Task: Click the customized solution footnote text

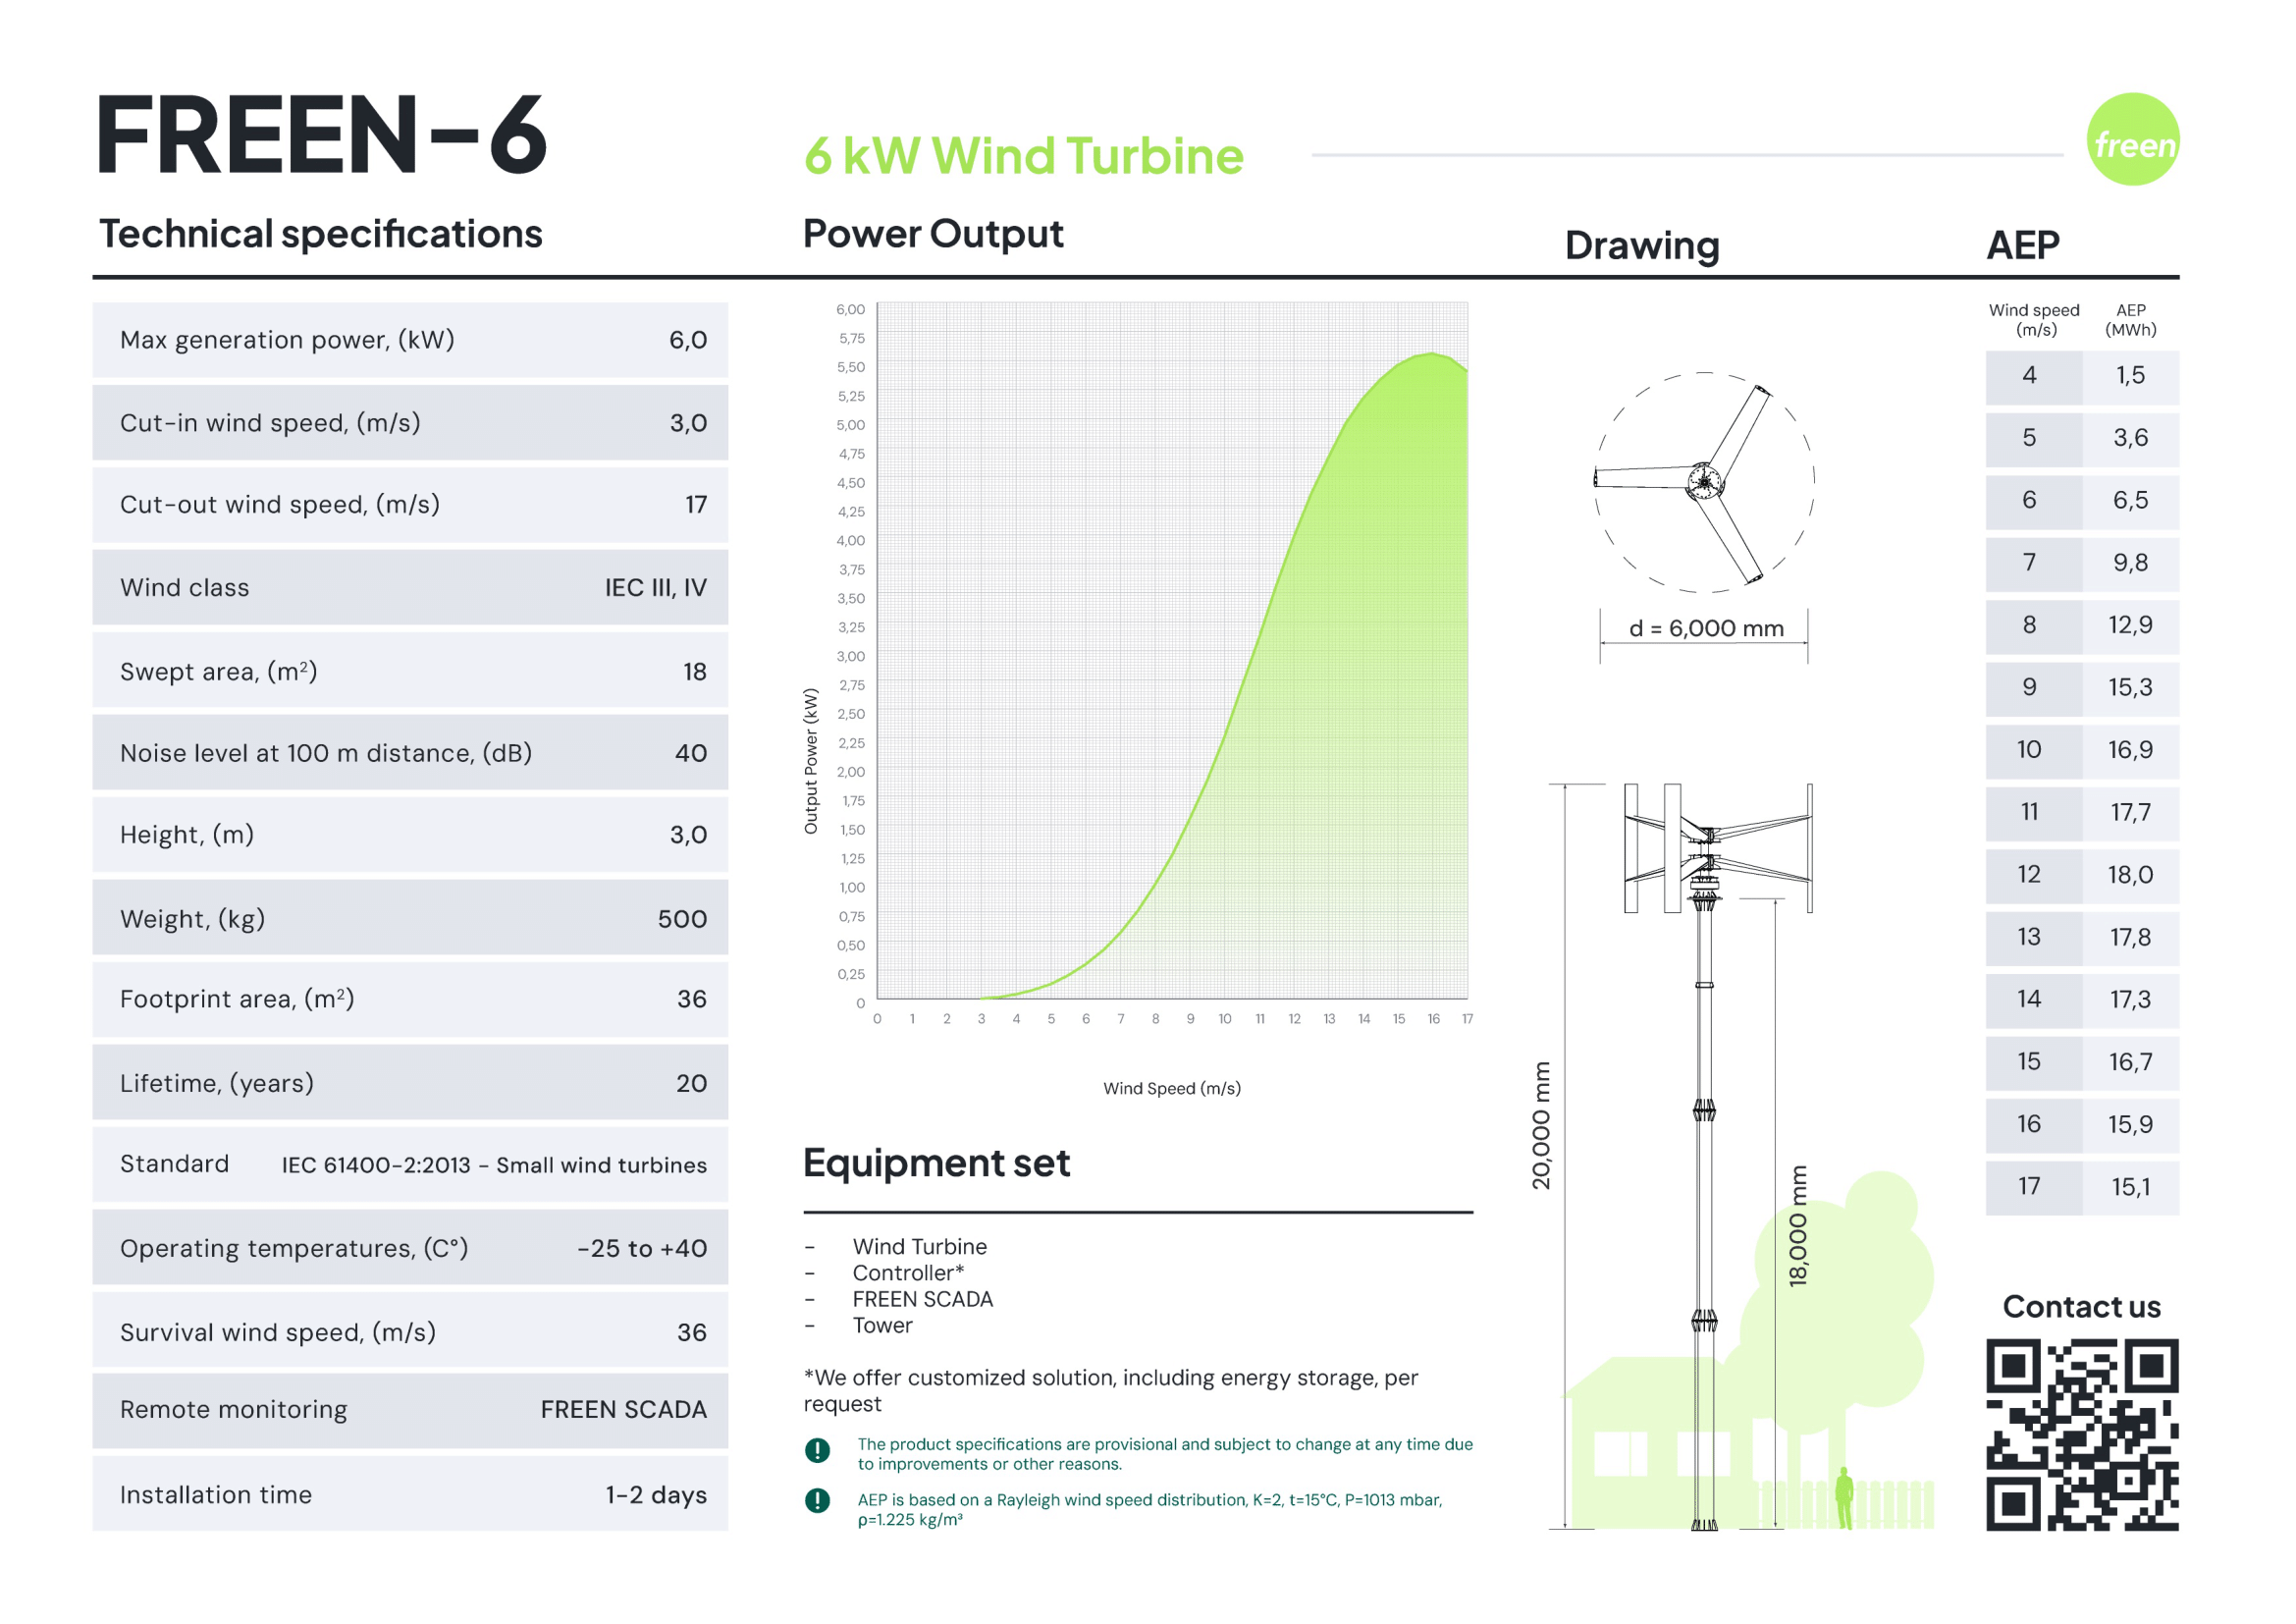Action: click(1111, 1390)
